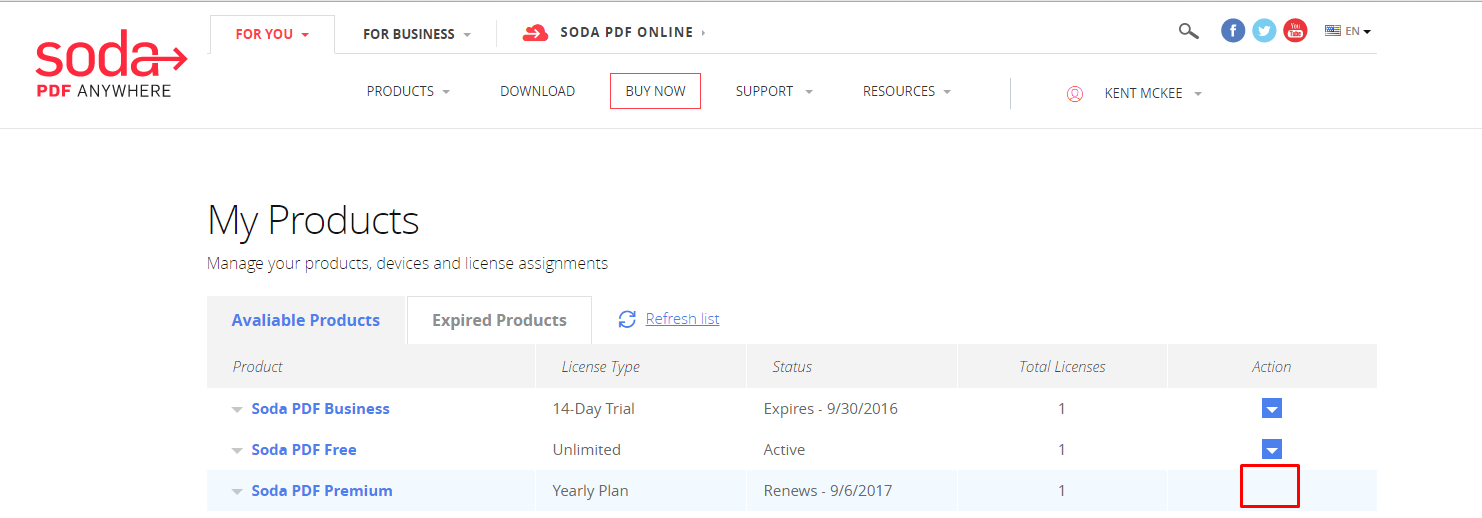Open the For Business dropdown
Screen dimensions: 1482x518
[x=416, y=34]
